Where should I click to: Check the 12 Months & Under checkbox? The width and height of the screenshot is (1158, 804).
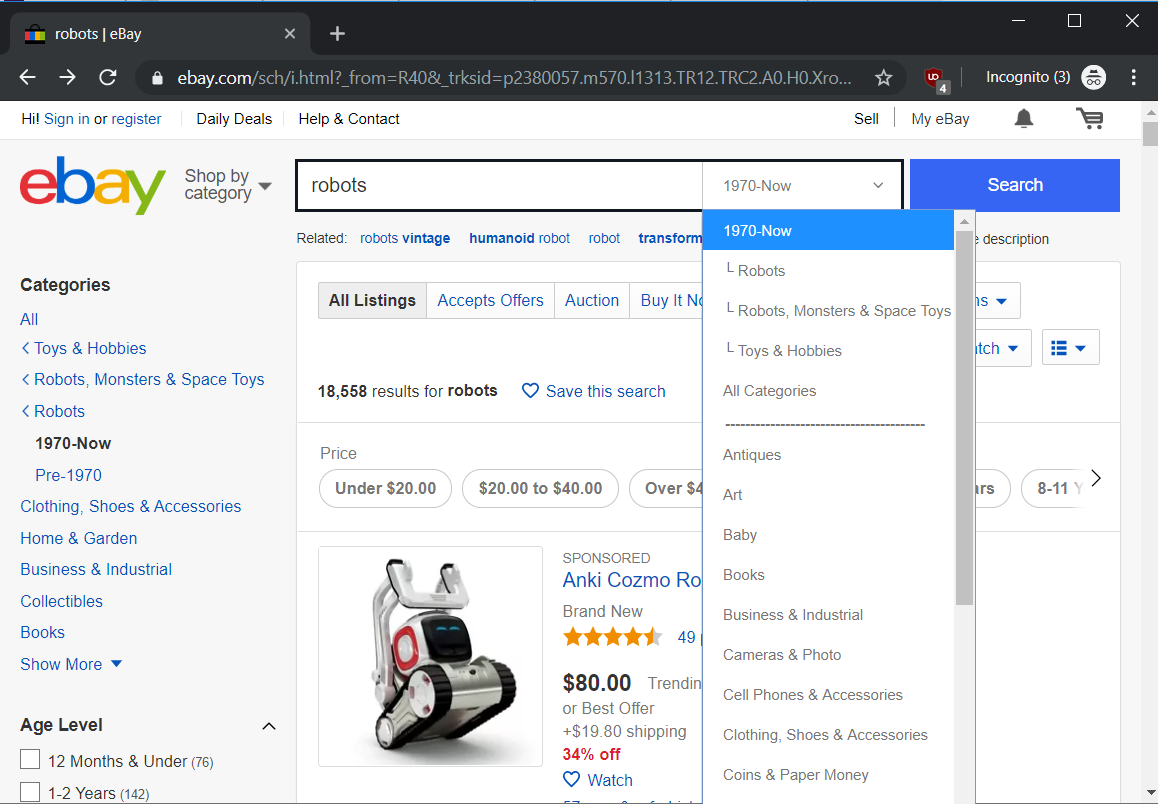click(30, 760)
